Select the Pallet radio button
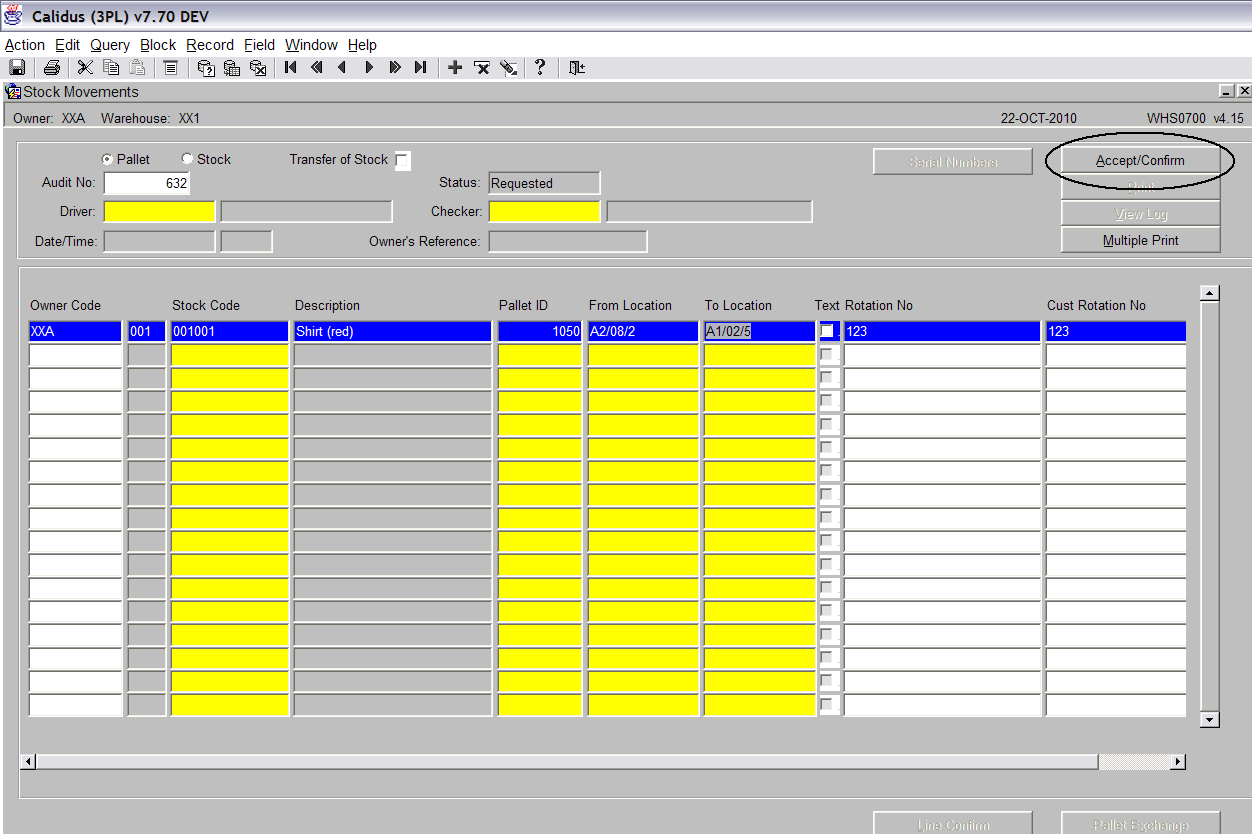This screenshot has height=834, width=1252. coord(107,159)
